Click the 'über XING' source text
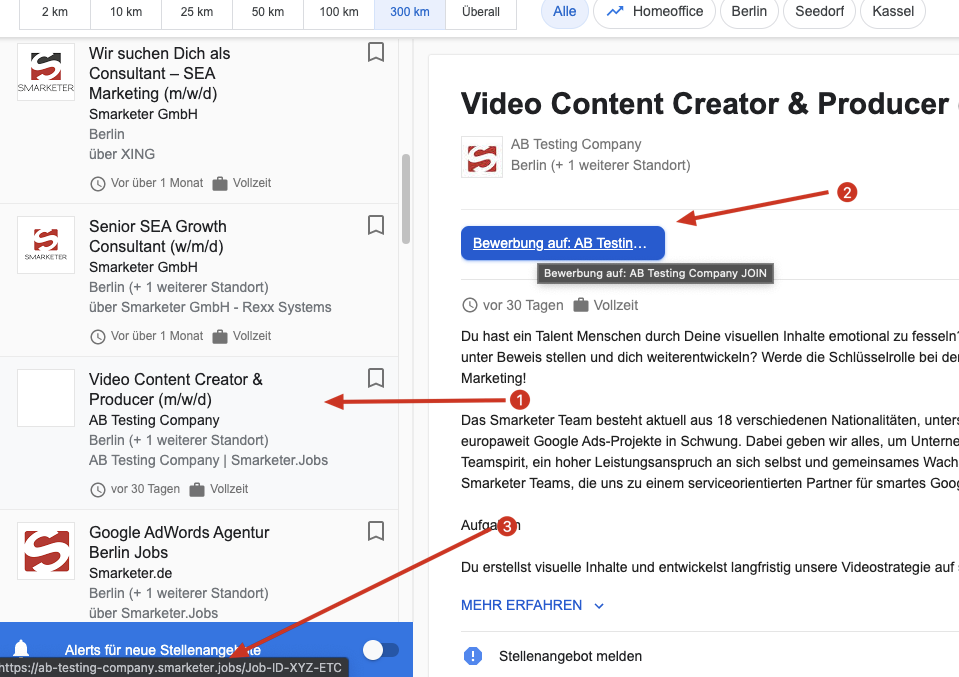Screen dimensions: 959x677 click(122, 154)
